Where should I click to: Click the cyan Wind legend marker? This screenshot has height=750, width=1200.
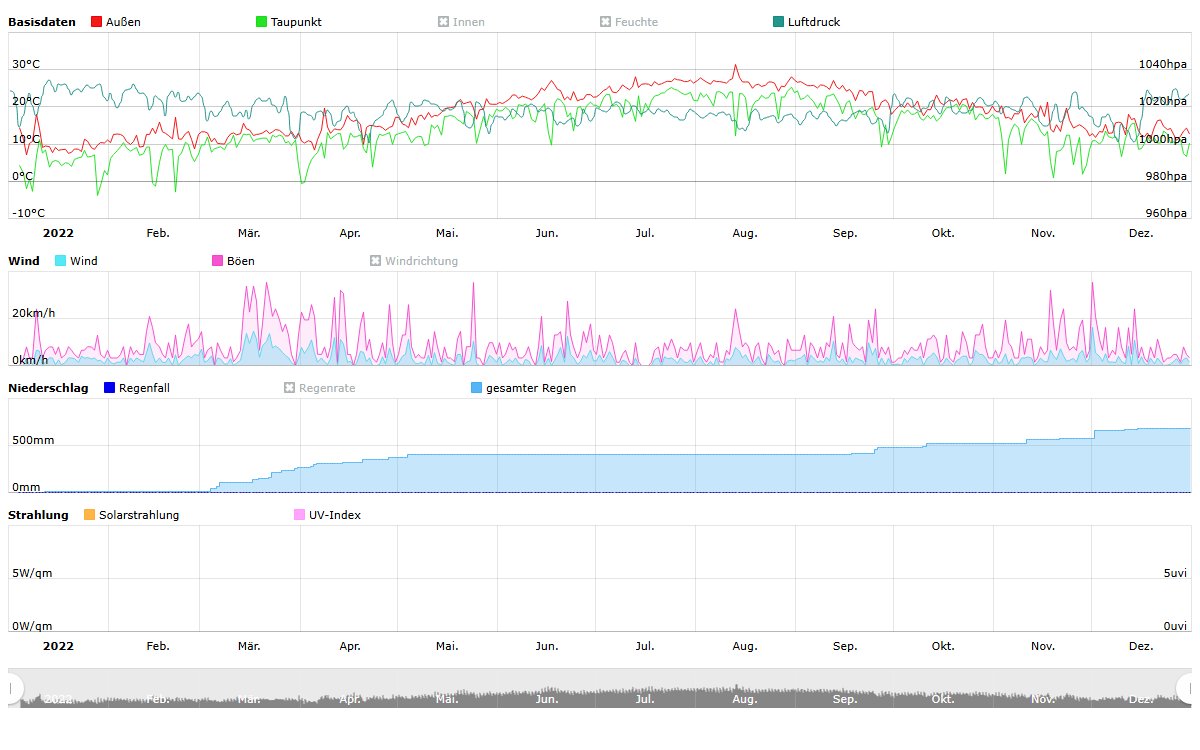pyautogui.click(x=61, y=261)
